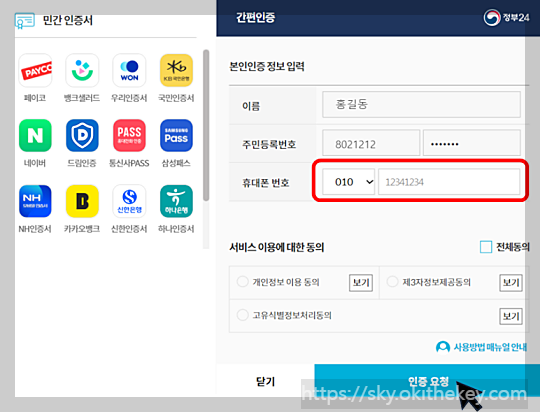This screenshot has height=412, width=540.
Task: Choose the Banksalad (뱅크샐러드) icon
Action: [82, 70]
